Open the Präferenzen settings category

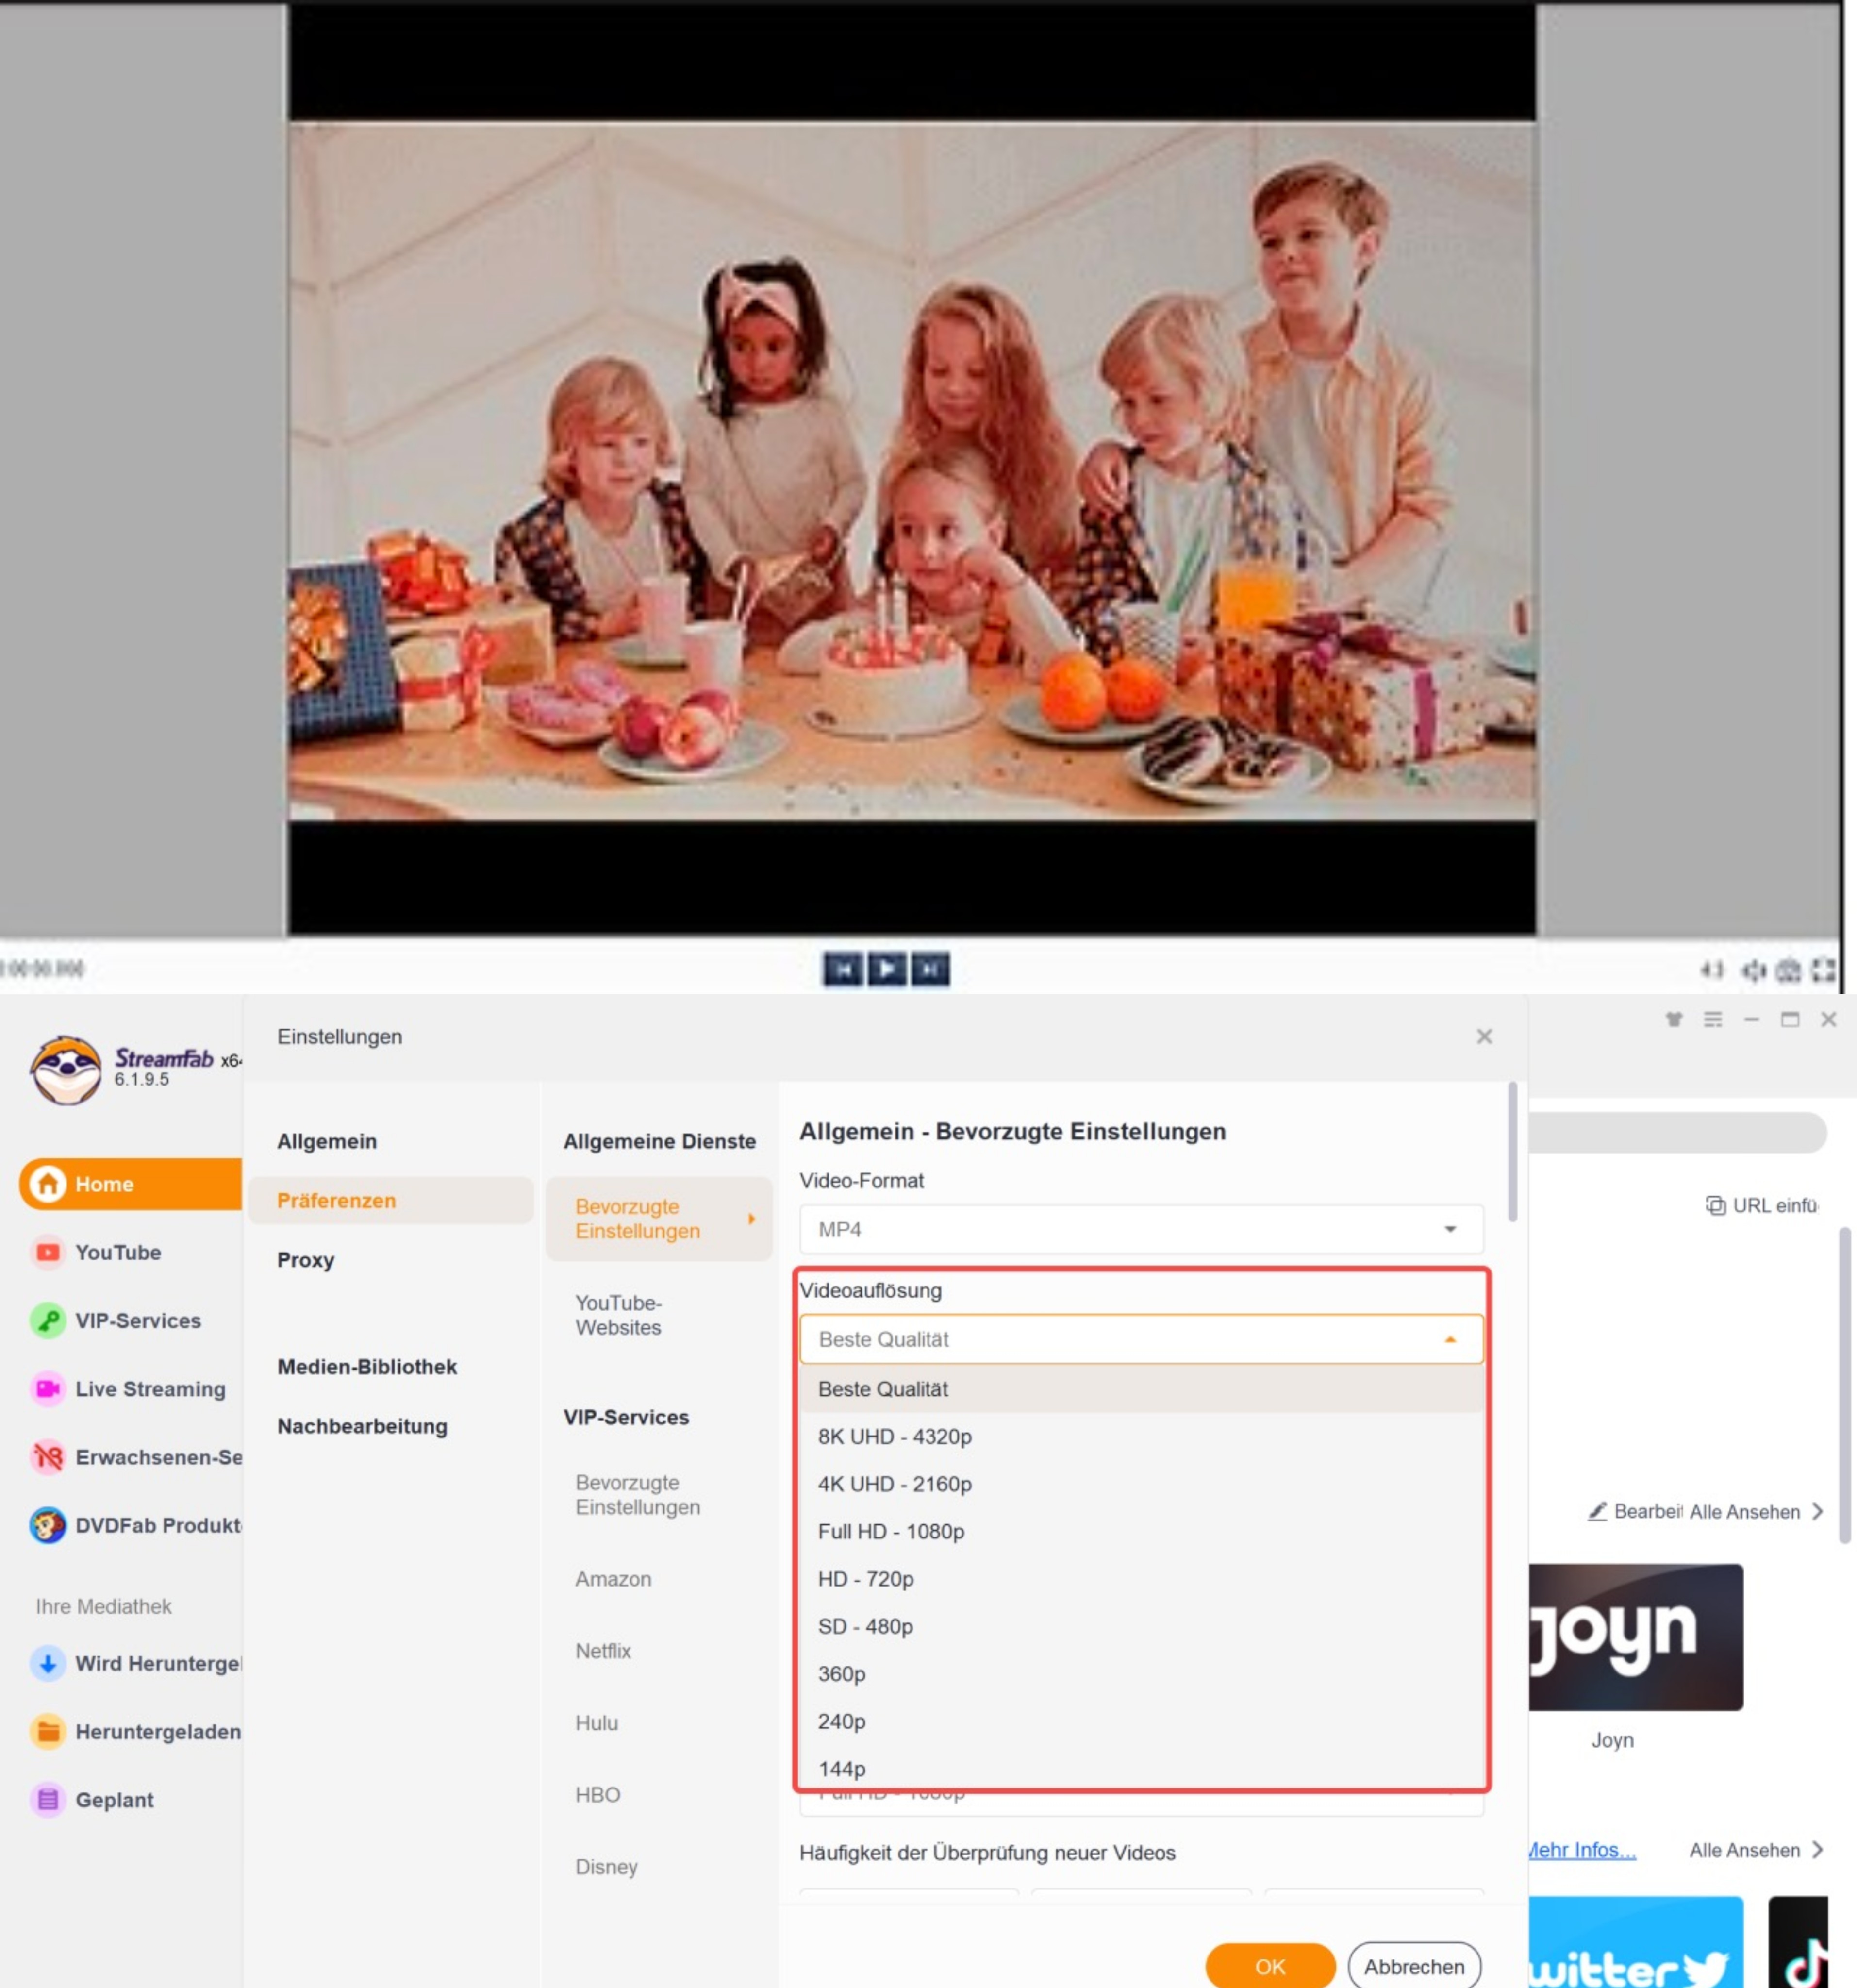pyautogui.click(x=391, y=1200)
